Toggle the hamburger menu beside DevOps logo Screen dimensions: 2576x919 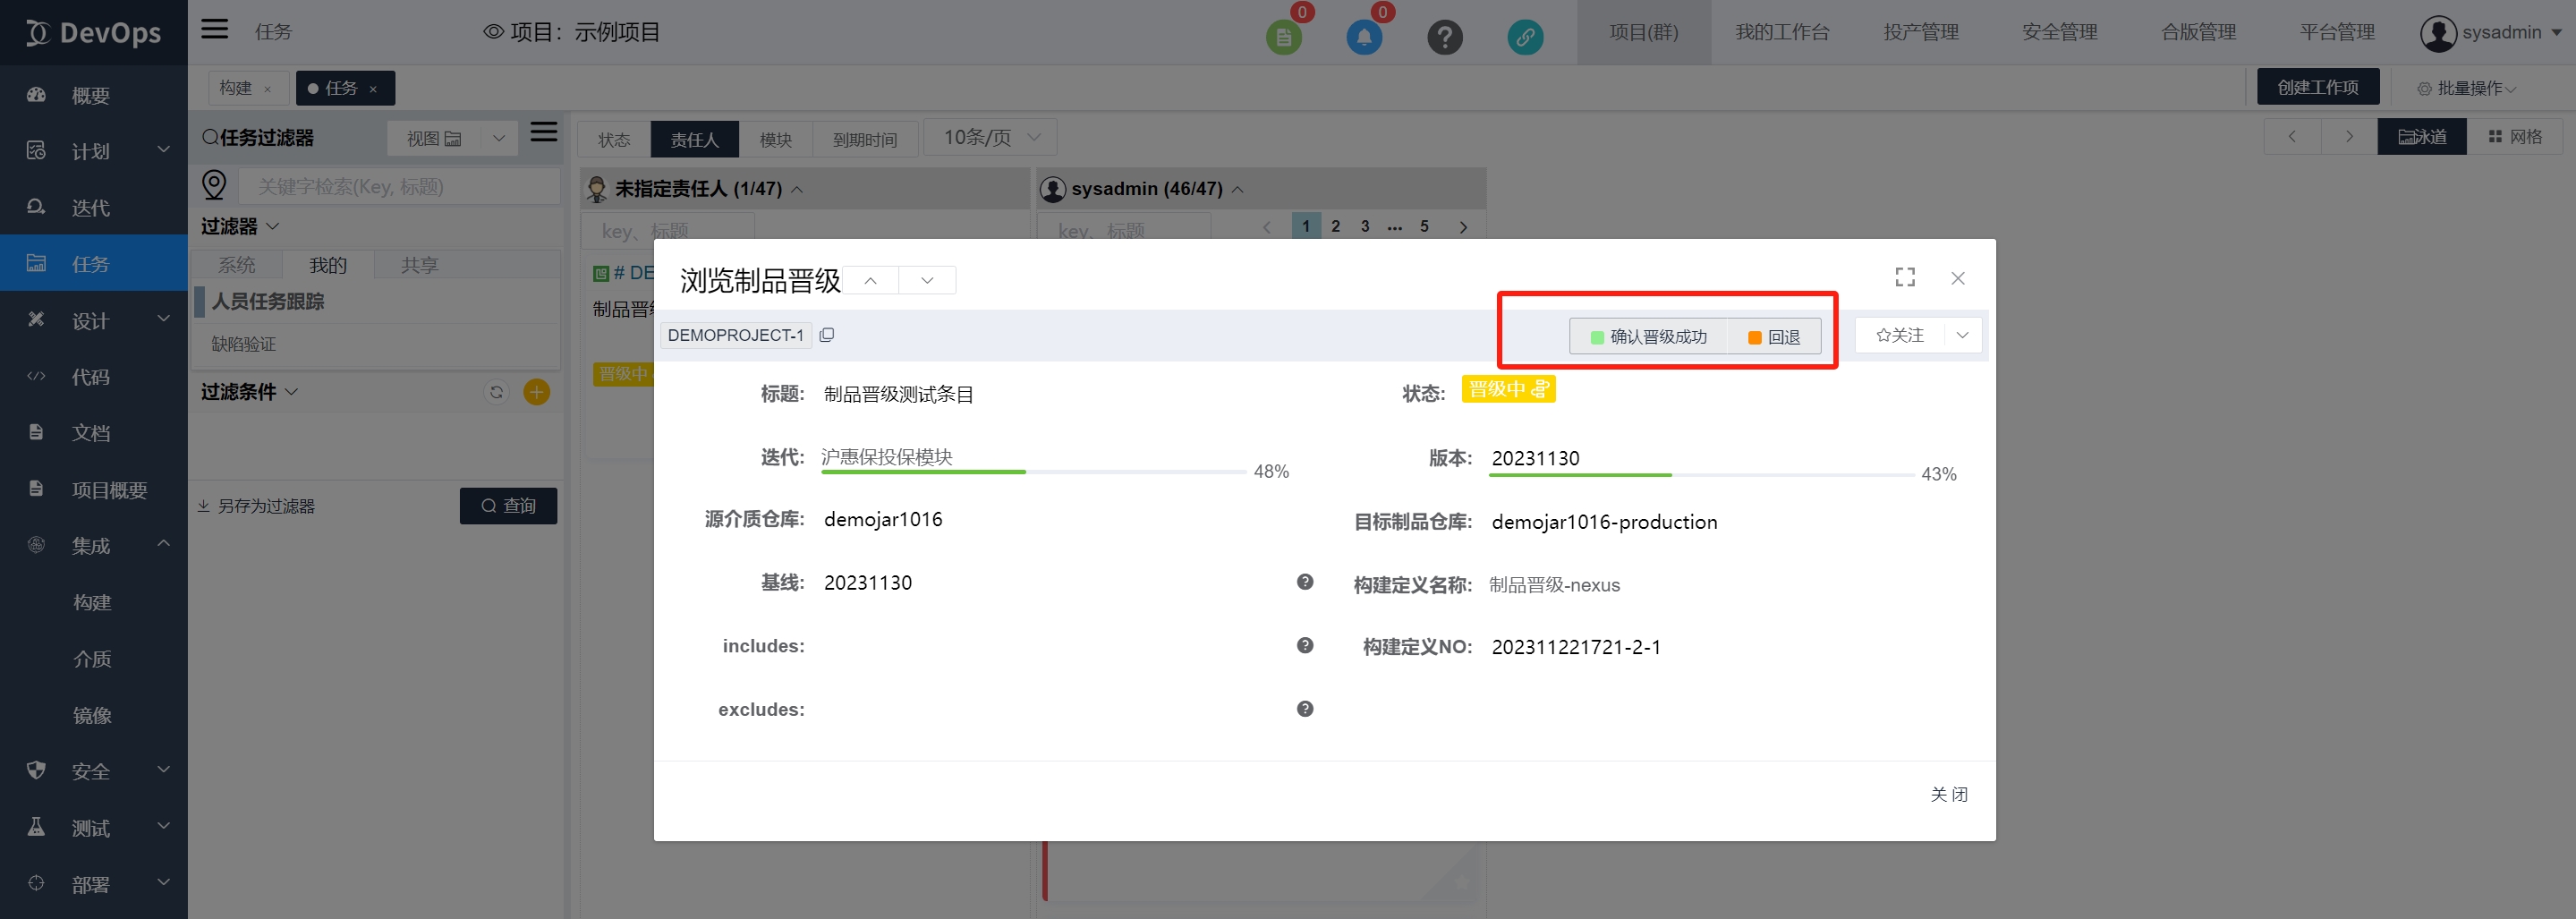(214, 29)
